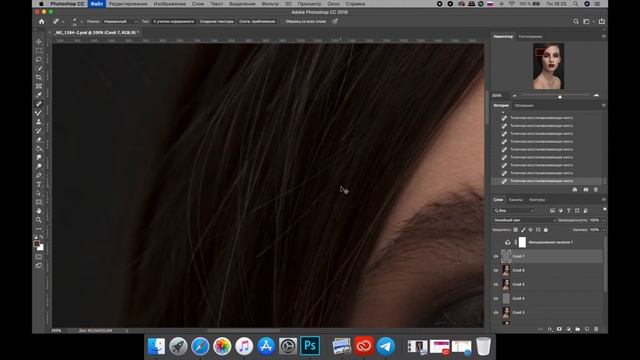Select the Frame tool
Image resolution: width=640 pixels, height=360 pixels.
(x=39, y=86)
